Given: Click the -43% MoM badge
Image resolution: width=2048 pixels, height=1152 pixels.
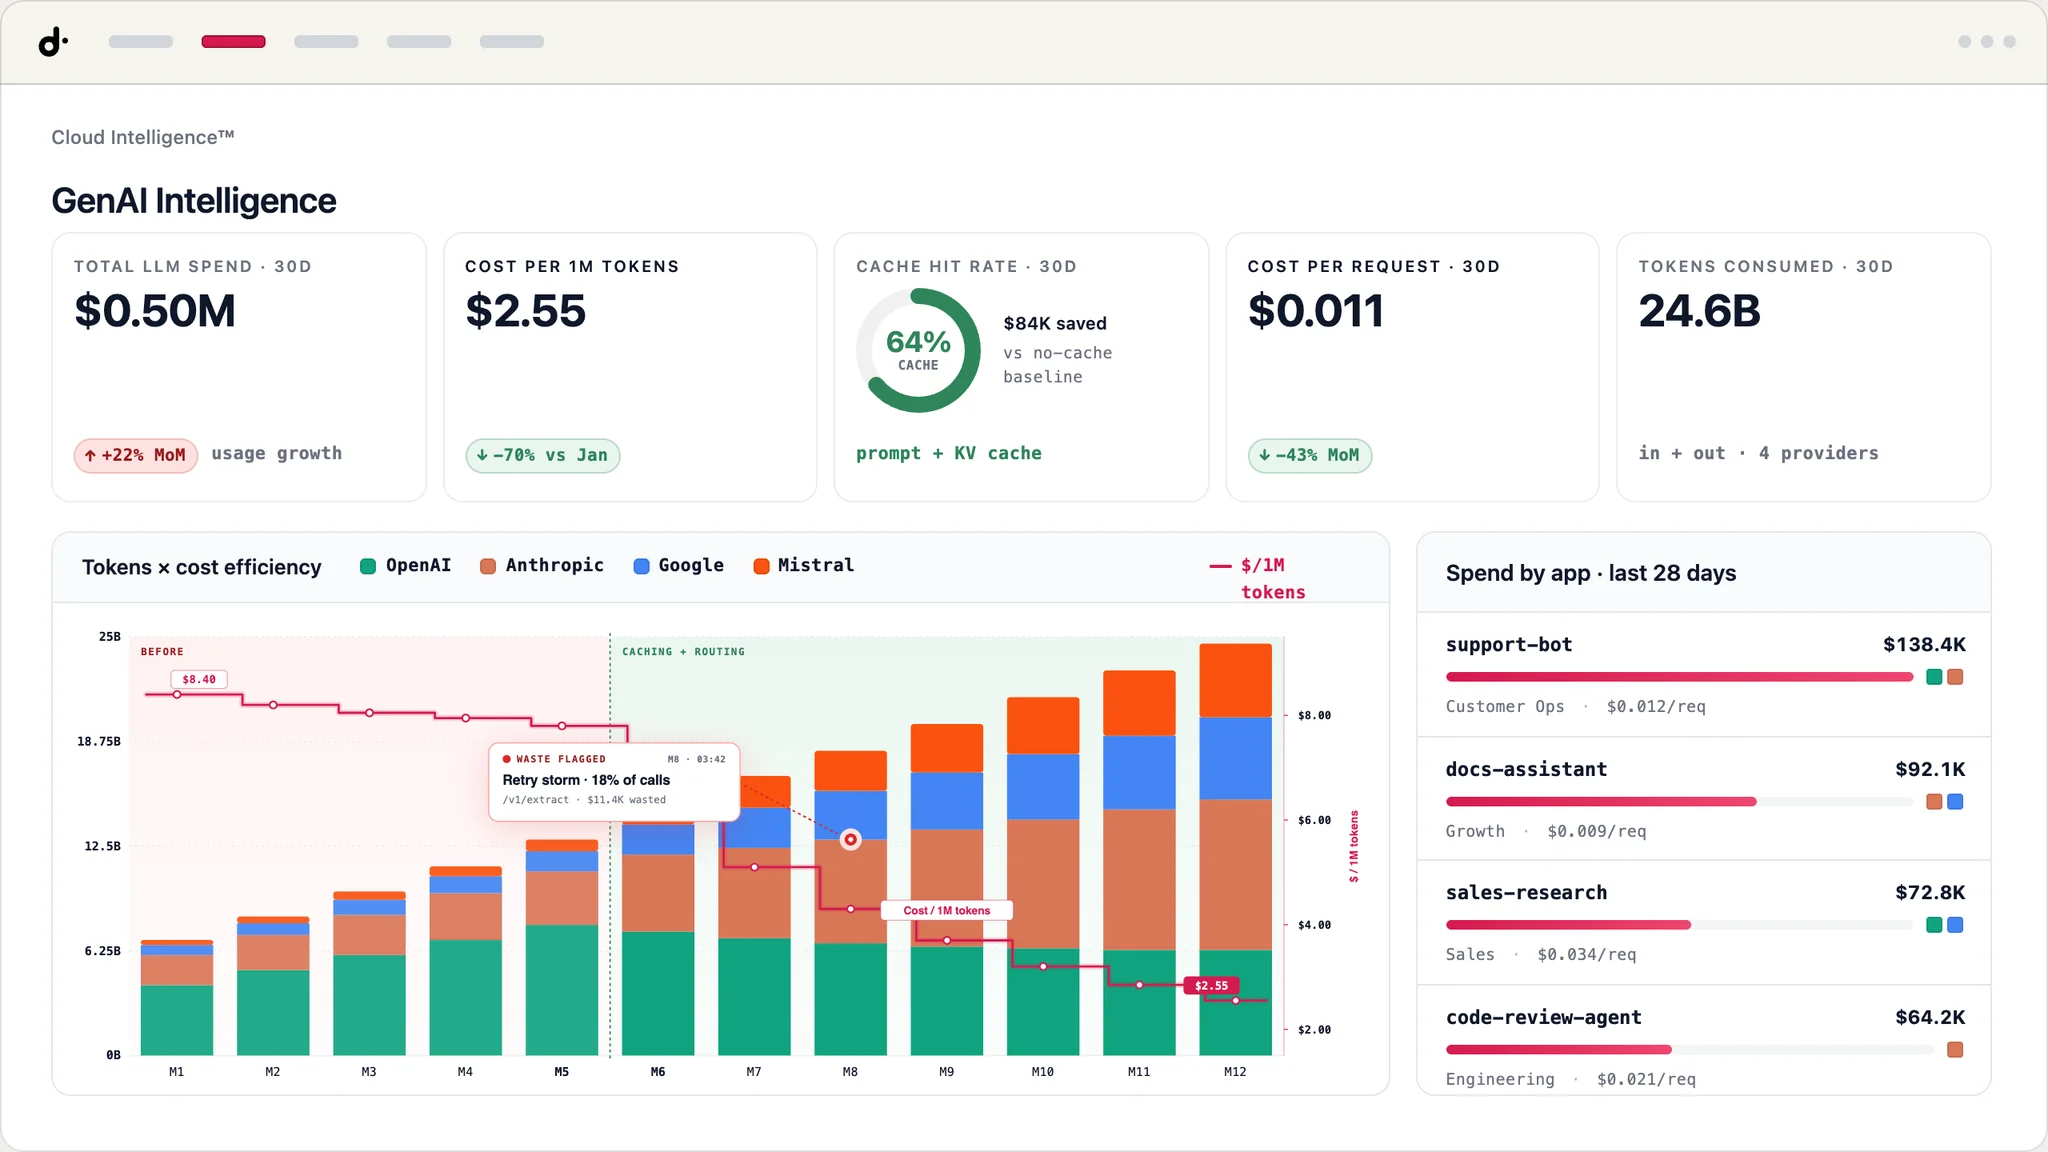Looking at the screenshot, I should pyautogui.click(x=1310, y=455).
